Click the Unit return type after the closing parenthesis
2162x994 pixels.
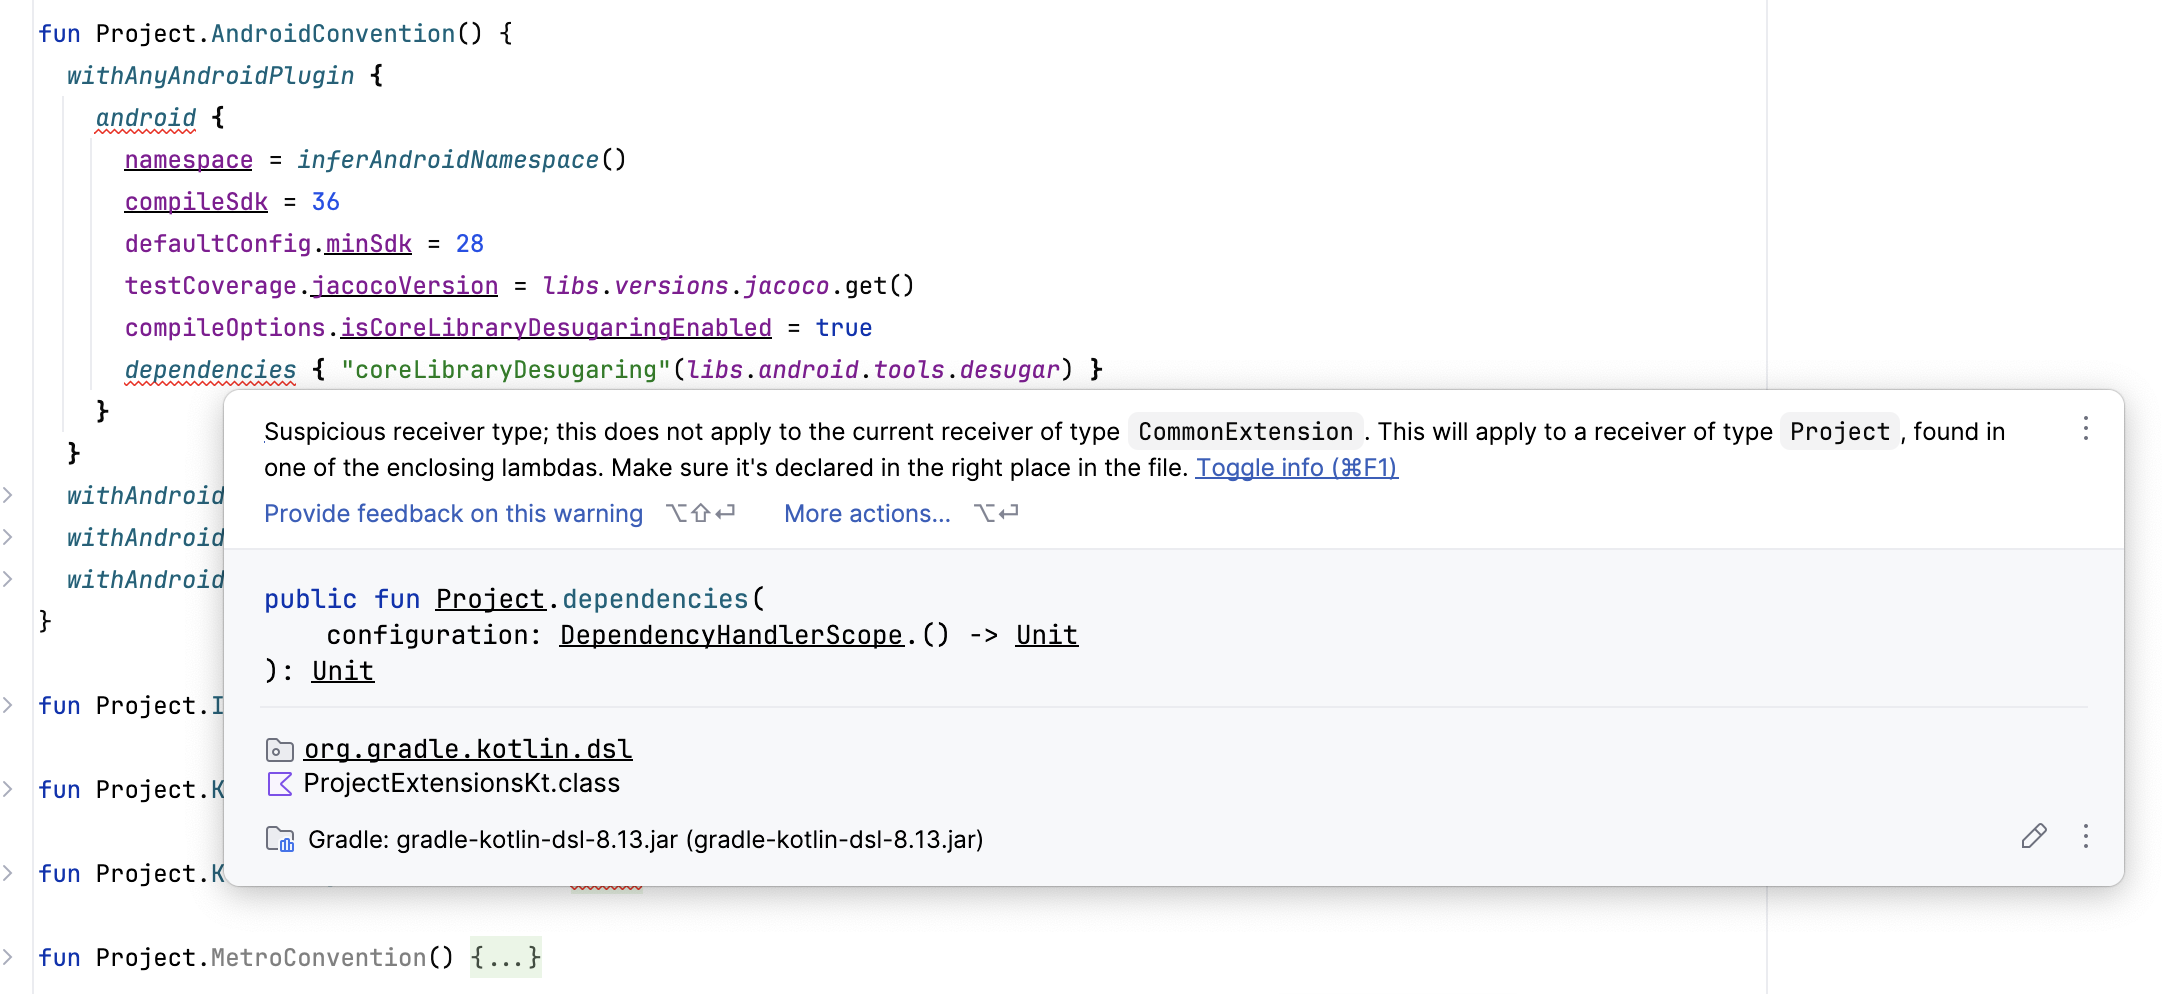click(342, 671)
